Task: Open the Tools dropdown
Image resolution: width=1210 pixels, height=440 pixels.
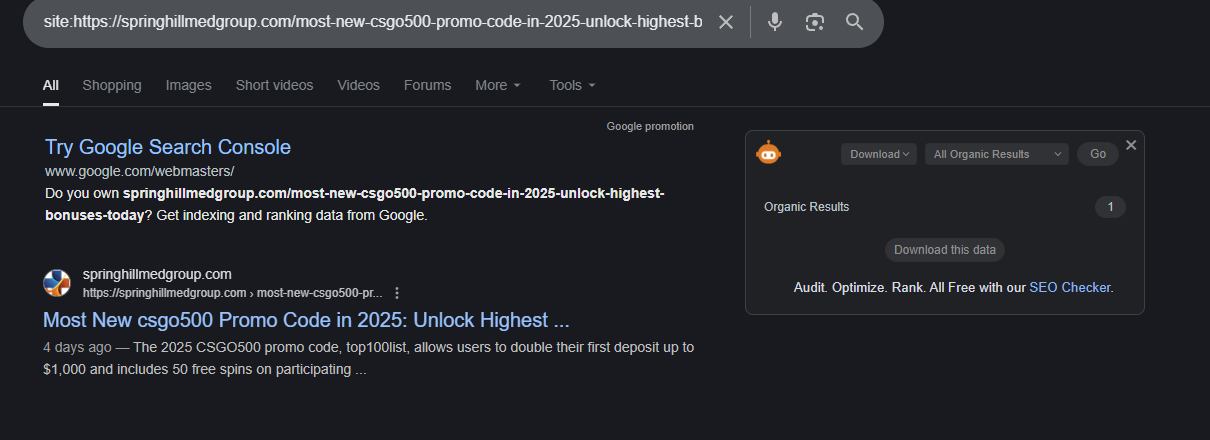Action: (572, 85)
